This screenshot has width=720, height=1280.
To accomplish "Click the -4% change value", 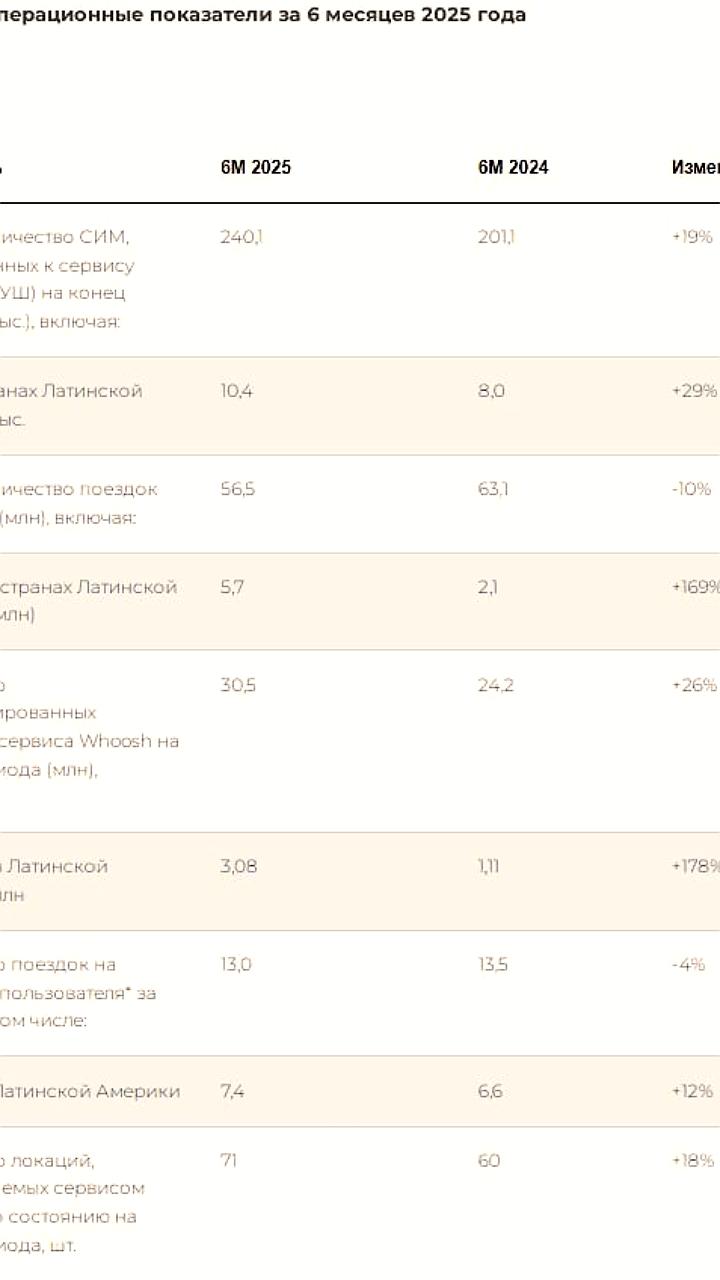I will [x=688, y=964].
